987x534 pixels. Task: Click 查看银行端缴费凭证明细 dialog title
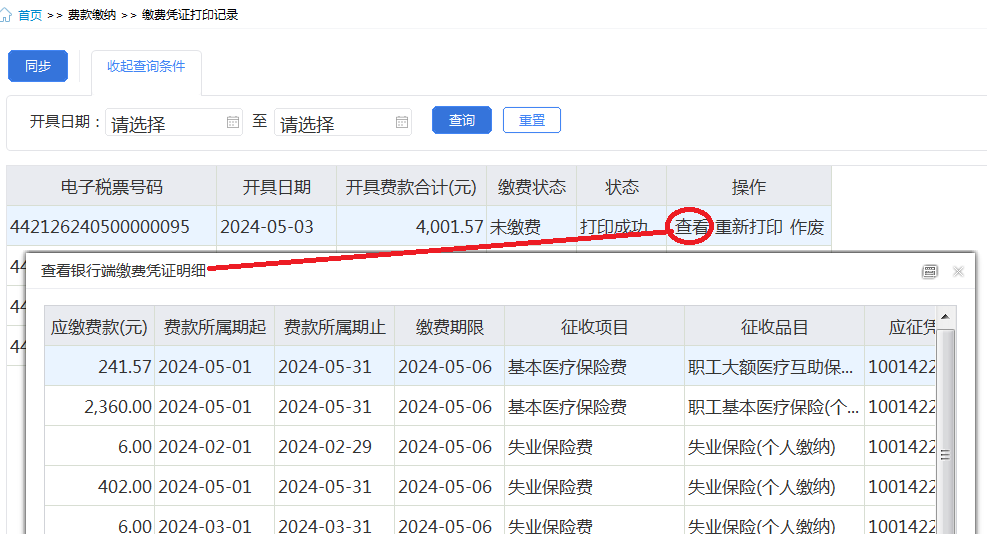click(123, 271)
